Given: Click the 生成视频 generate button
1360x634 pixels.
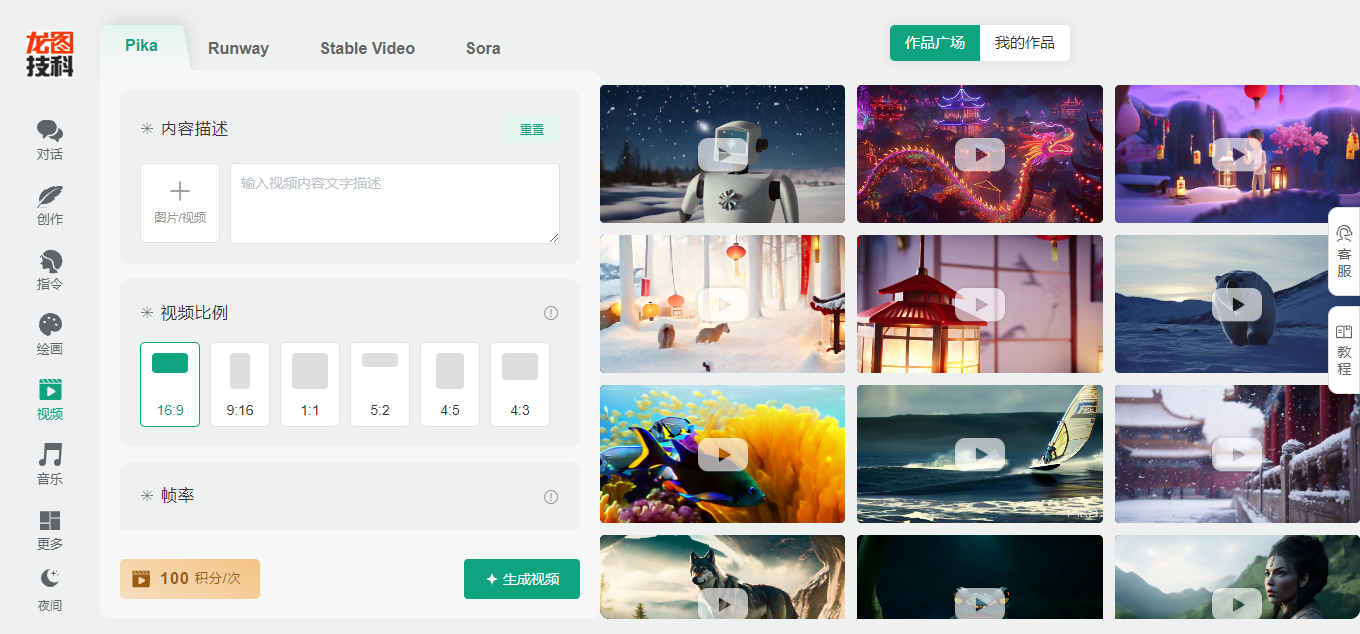Looking at the screenshot, I should [x=522, y=579].
